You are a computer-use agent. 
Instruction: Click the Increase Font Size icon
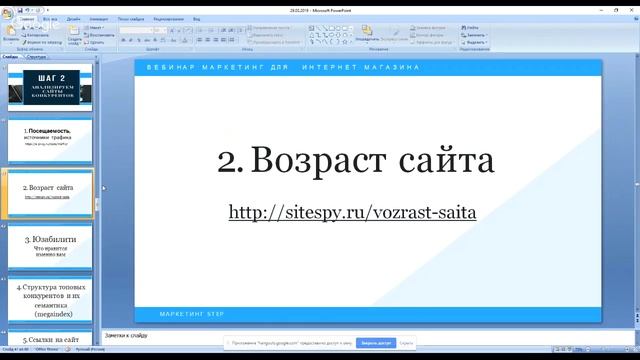(172, 30)
